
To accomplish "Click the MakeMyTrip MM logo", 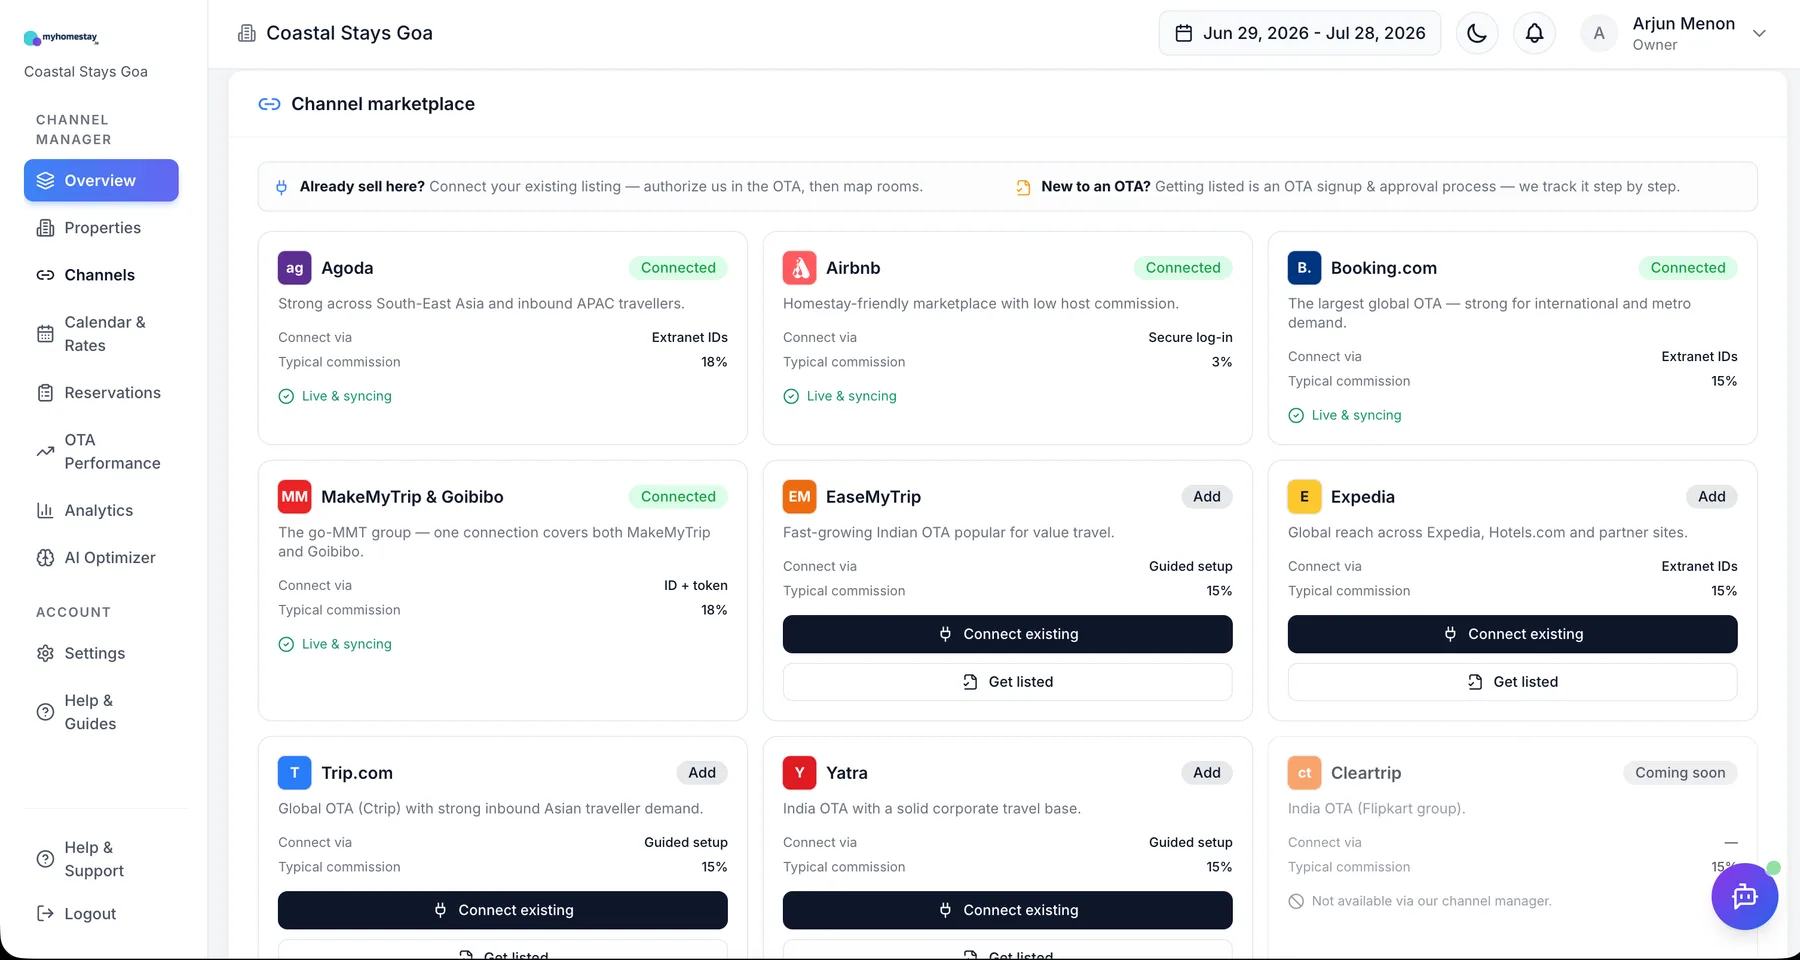I will [295, 497].
